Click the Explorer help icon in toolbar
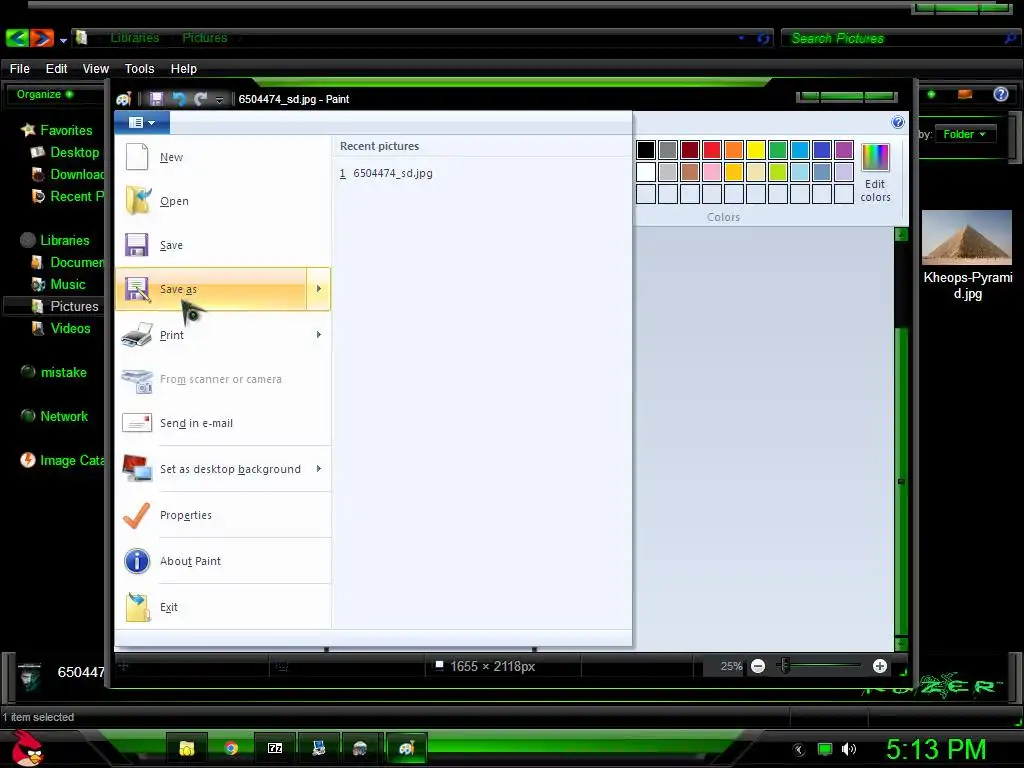Screen dimensions: 1024x768 click(x=1000, y=95)
